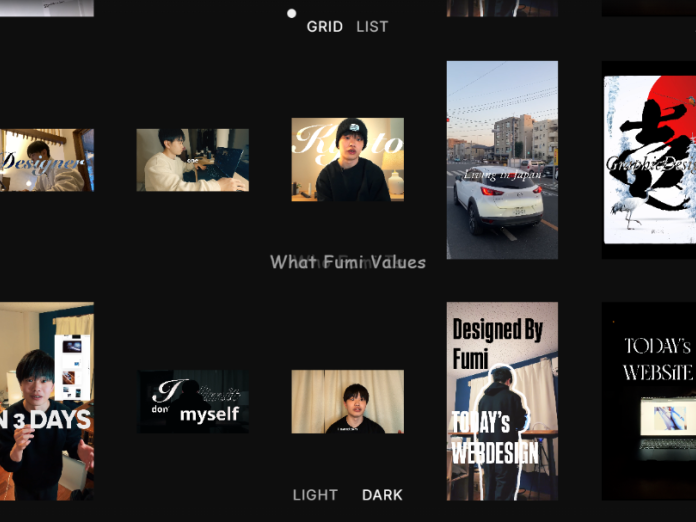Screen dimensions: 696x522
Task: Switch to GRID view
Action: click(324, 27)
